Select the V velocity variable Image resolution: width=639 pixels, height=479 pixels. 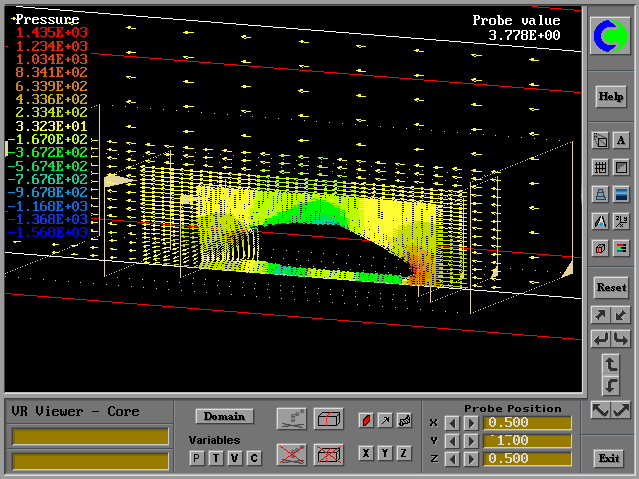(x=235, y=457)
